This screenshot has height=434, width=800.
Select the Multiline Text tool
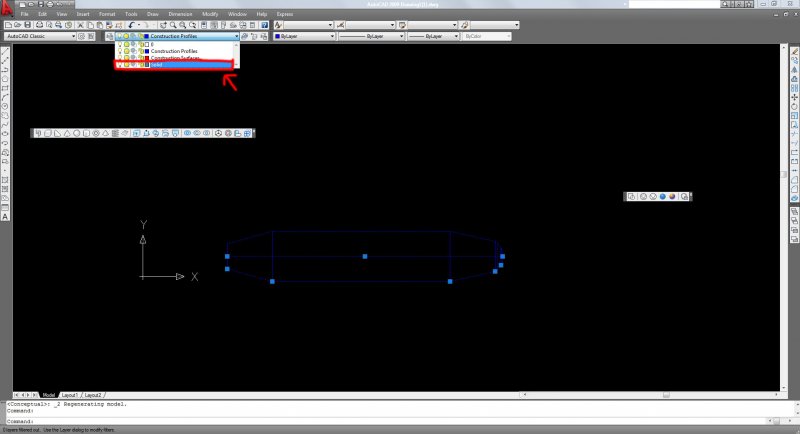pos(5,217)
